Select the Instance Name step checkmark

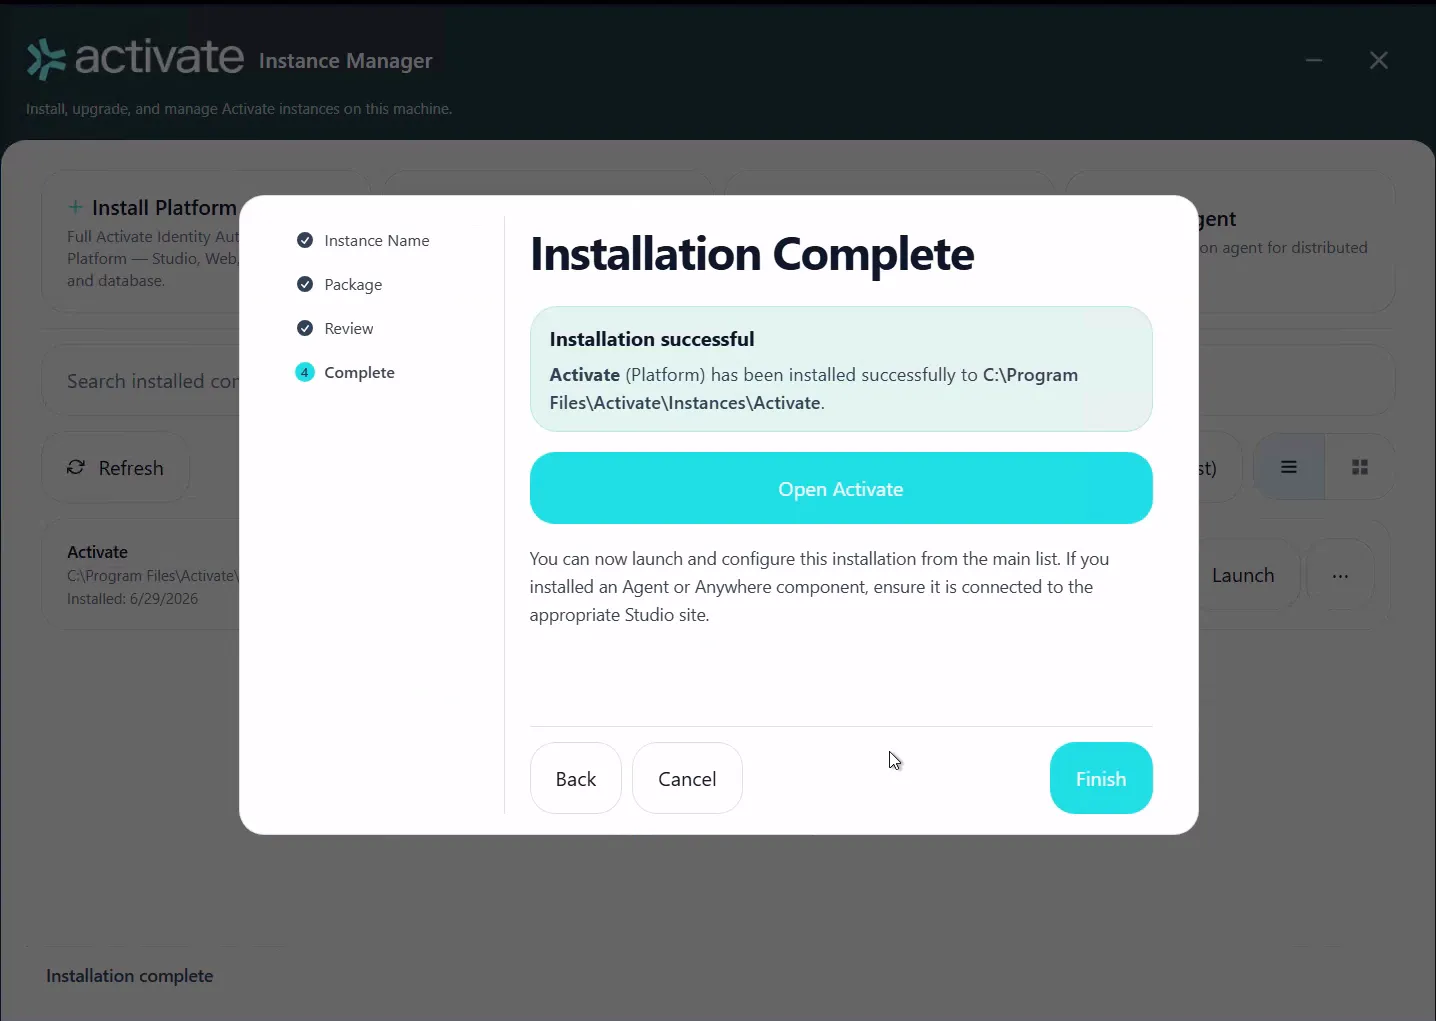click(x=305, y=240)
